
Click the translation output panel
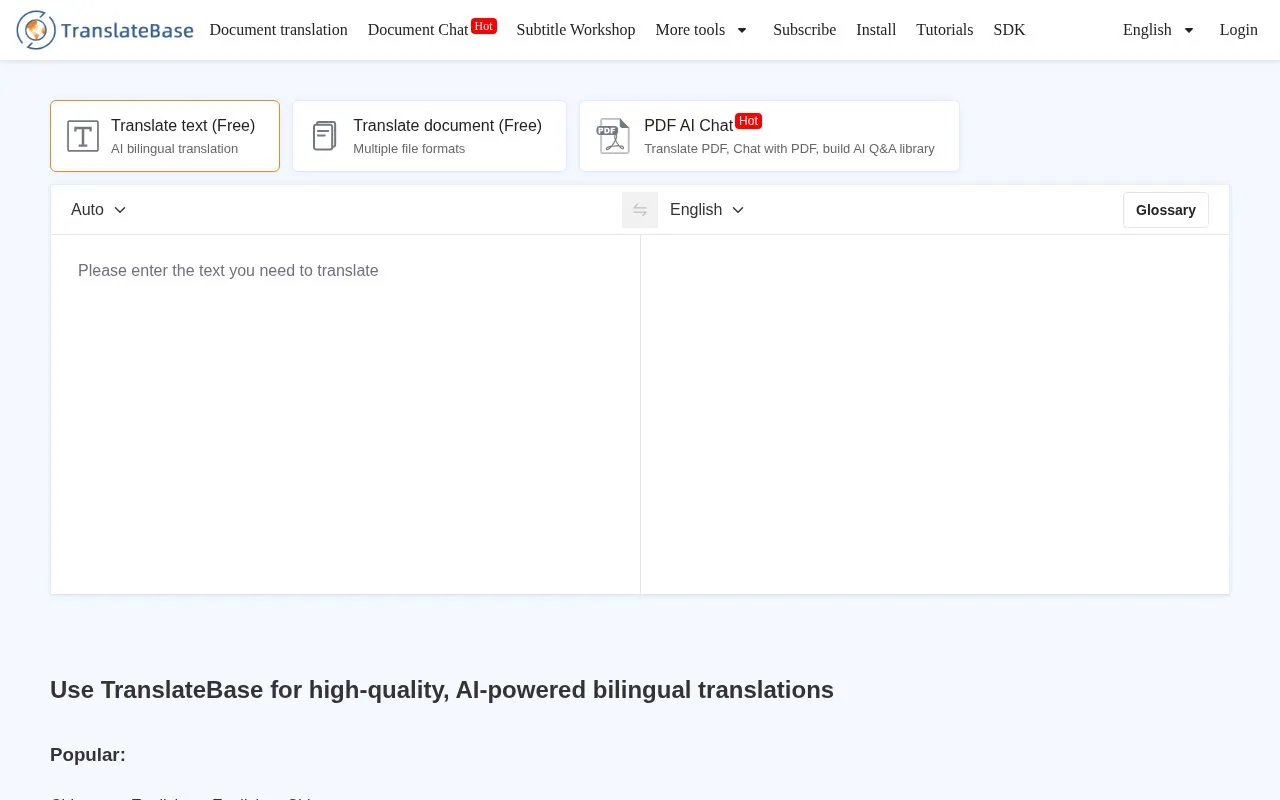pos(935,414)
